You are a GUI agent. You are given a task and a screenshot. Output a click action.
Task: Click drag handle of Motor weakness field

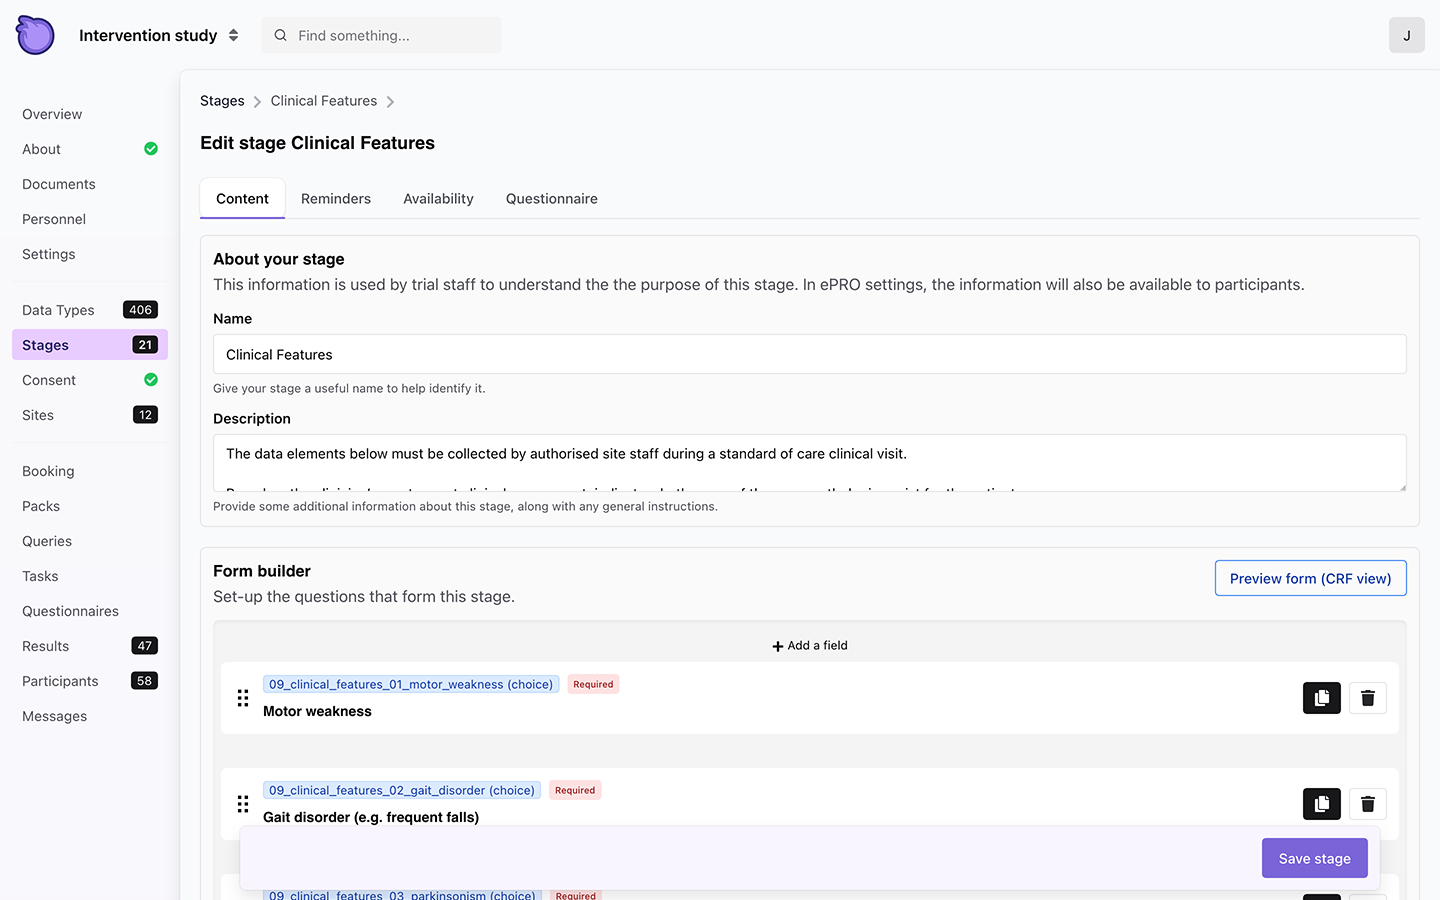tap(243, 698)
